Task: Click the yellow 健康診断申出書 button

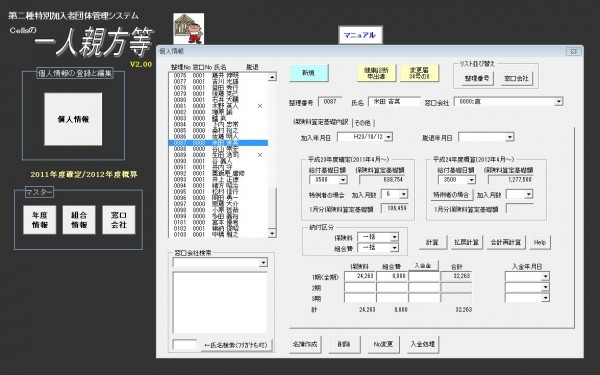Action: 377,73
